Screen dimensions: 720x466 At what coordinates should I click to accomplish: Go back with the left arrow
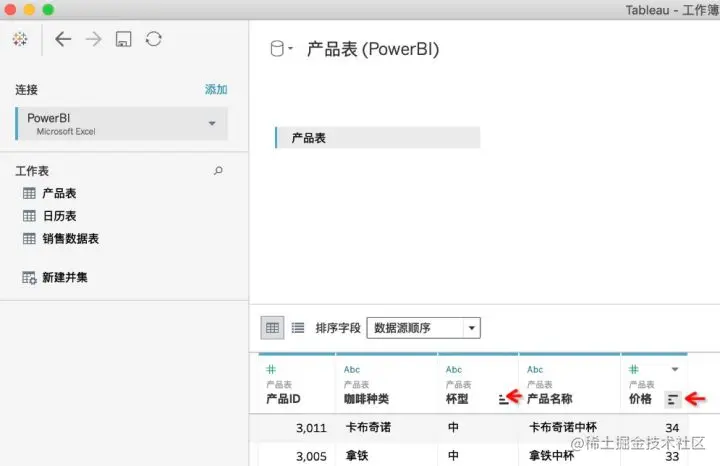[63, 39]
